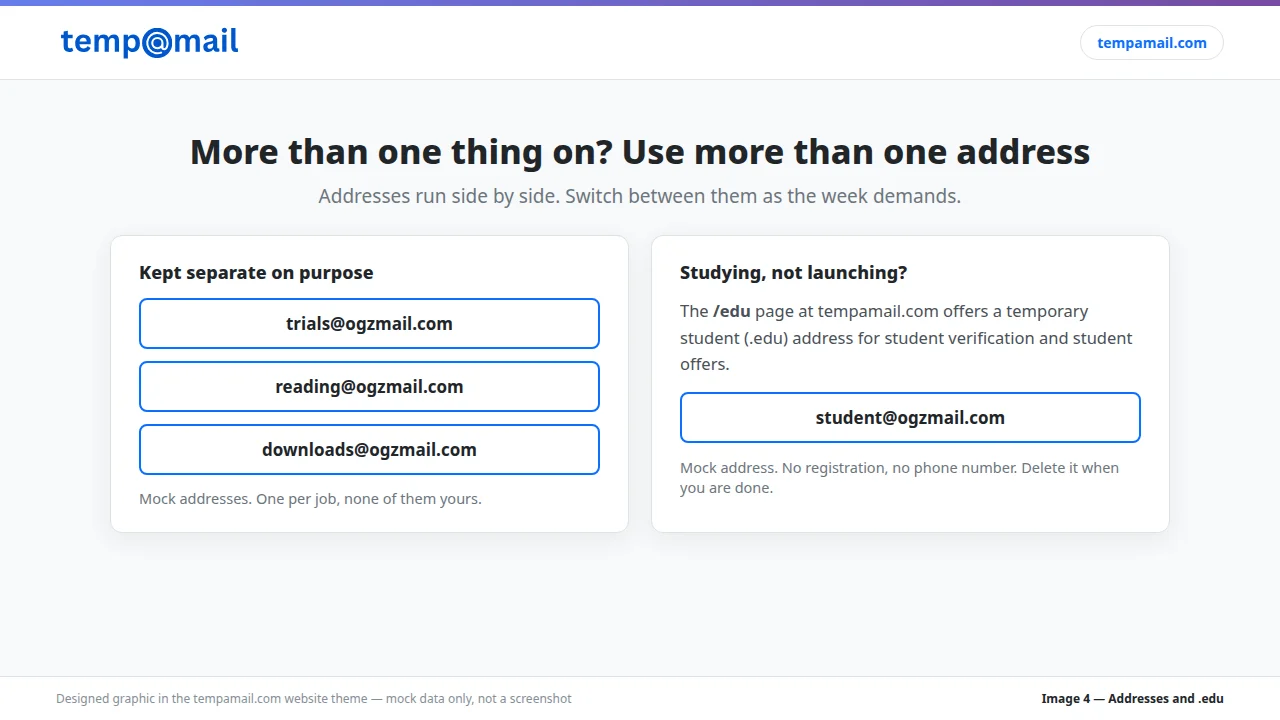Screen dimensions: 1280x720
Task: Click the 'Designed graphic' footer text
Action: pyautogui.click(x=314, y=699)
